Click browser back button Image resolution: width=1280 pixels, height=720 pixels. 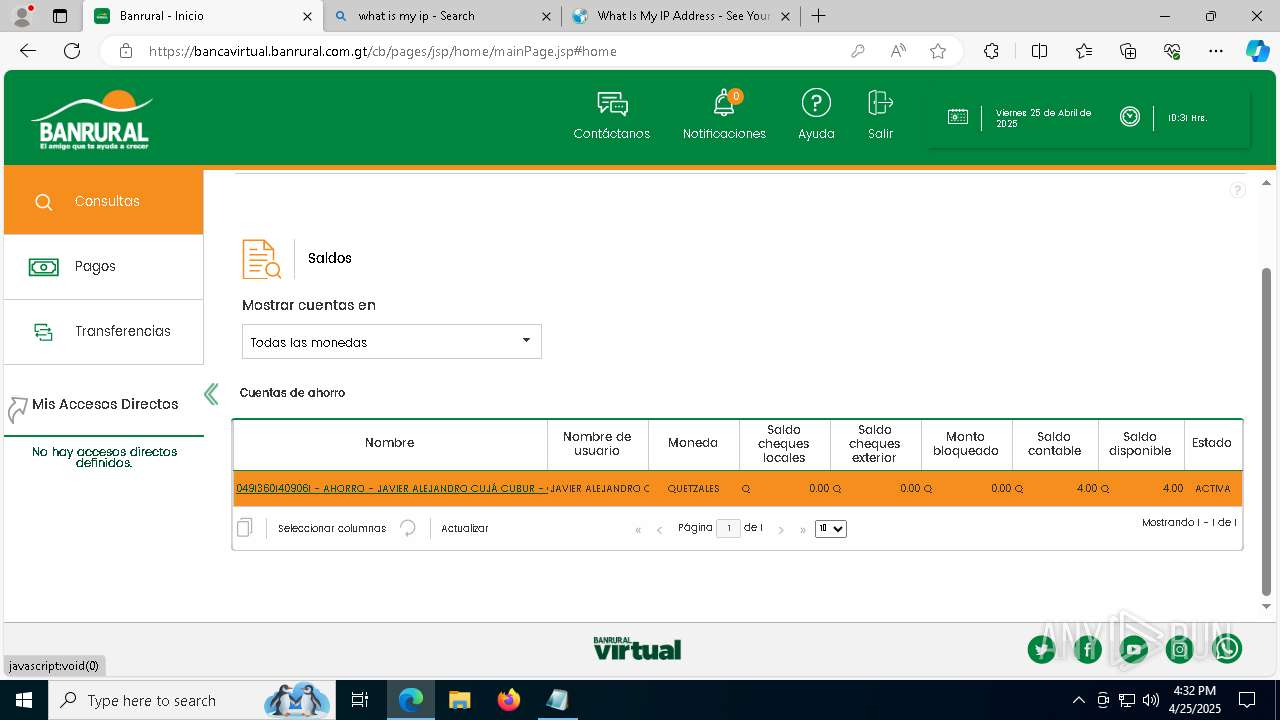pos(28,51)
